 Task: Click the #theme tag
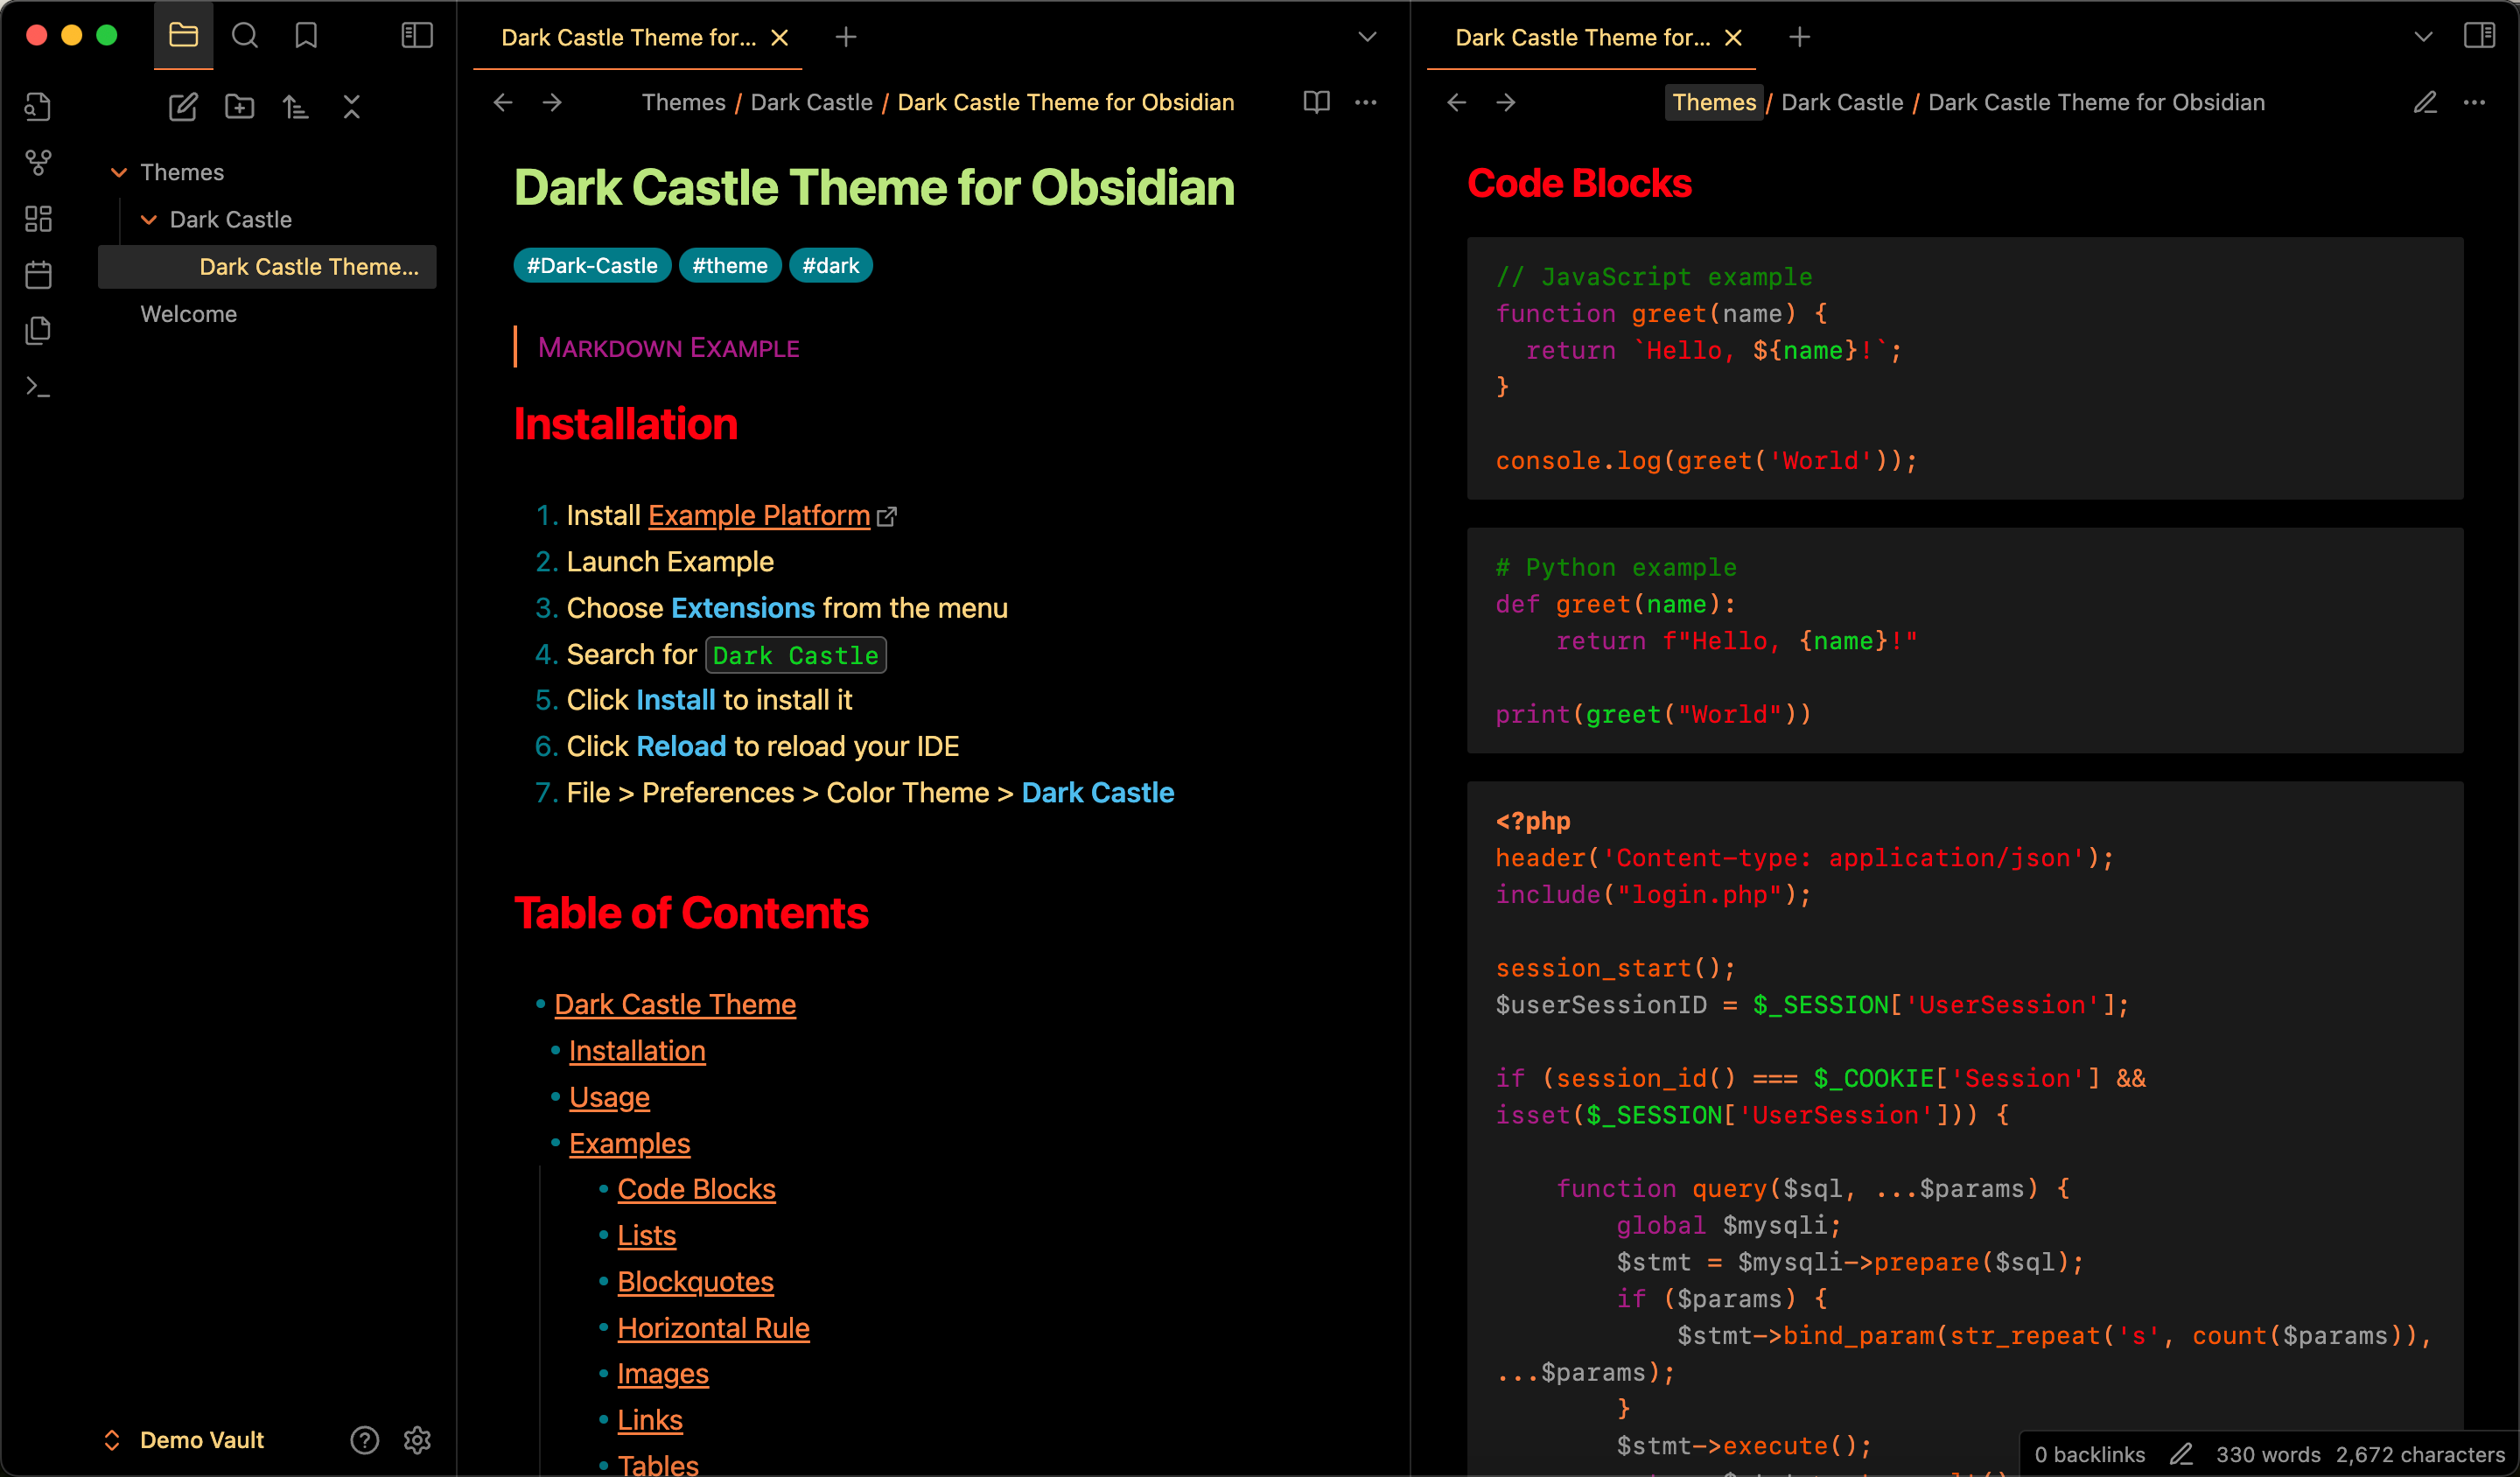(729, 266)
